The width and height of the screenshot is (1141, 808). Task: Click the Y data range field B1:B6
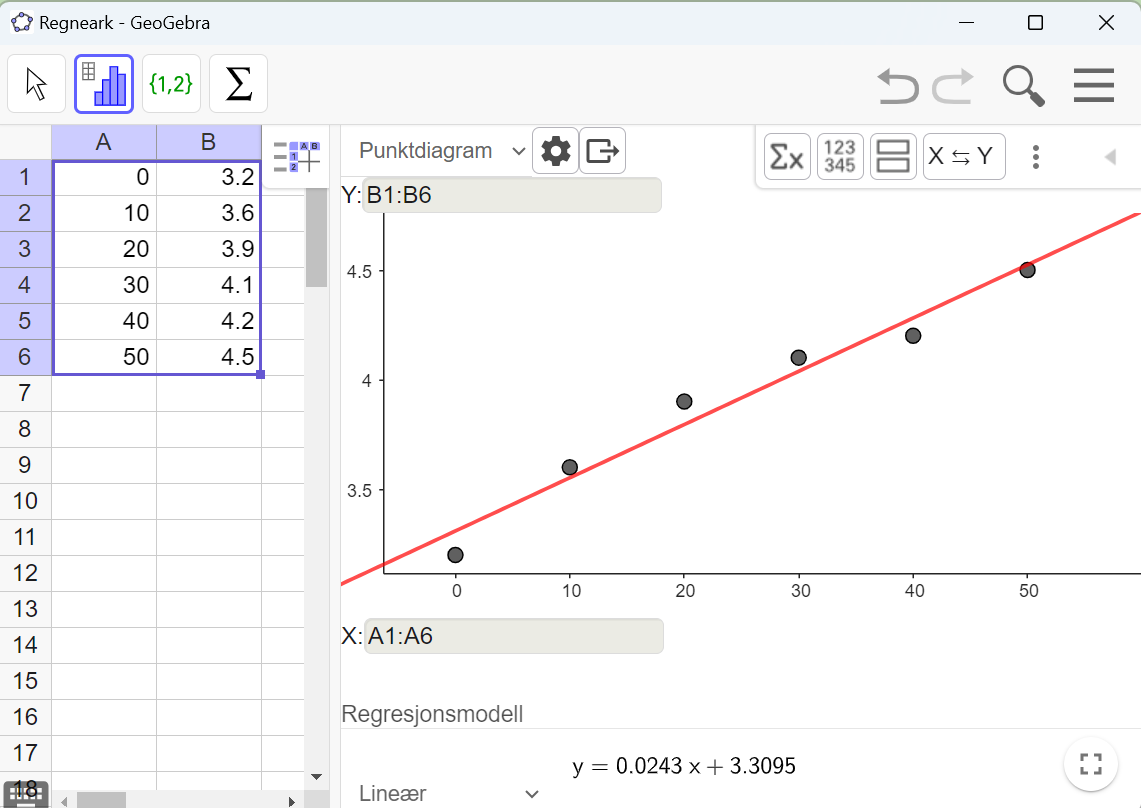(x=512, y=195)
